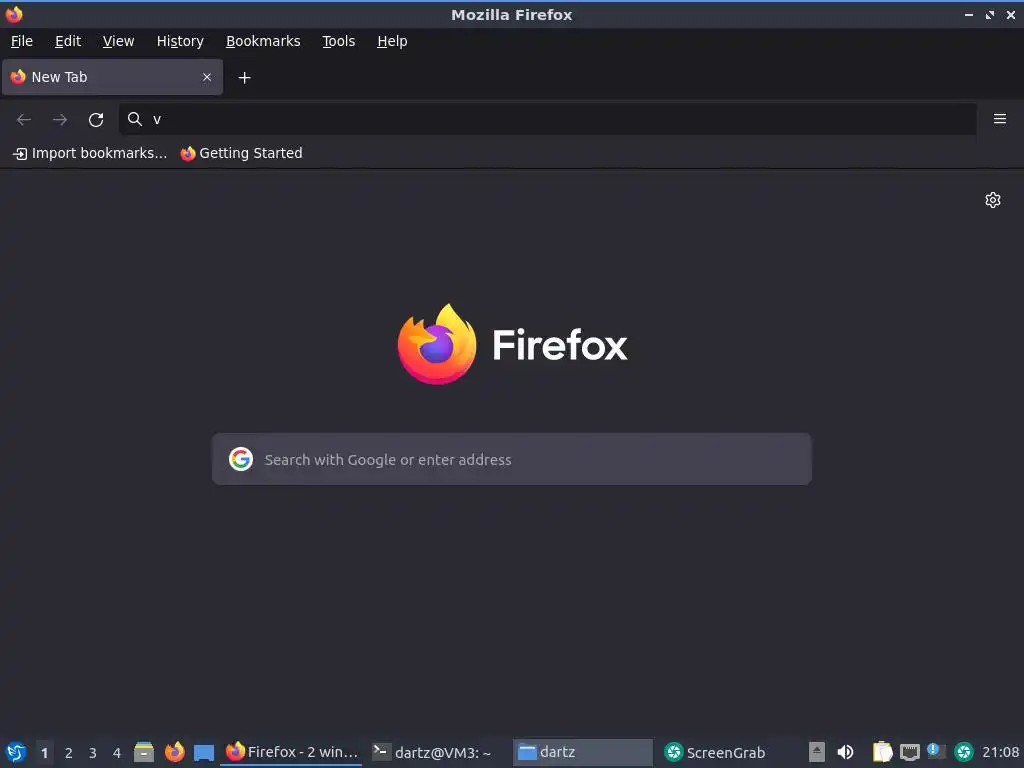Select the Firefox - 2 windows taskbar button
This screenshot has height=768, width=1024.
tap(291, 752)
